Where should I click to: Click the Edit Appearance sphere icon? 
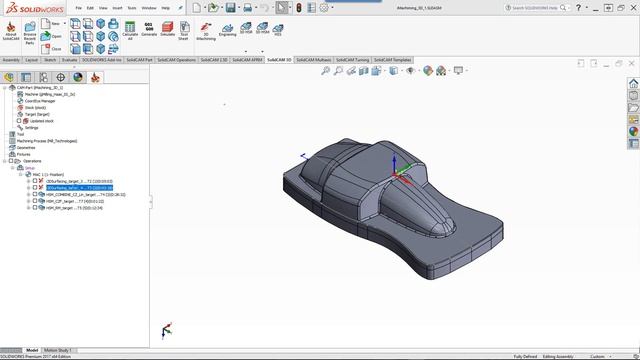pos(428,71)
